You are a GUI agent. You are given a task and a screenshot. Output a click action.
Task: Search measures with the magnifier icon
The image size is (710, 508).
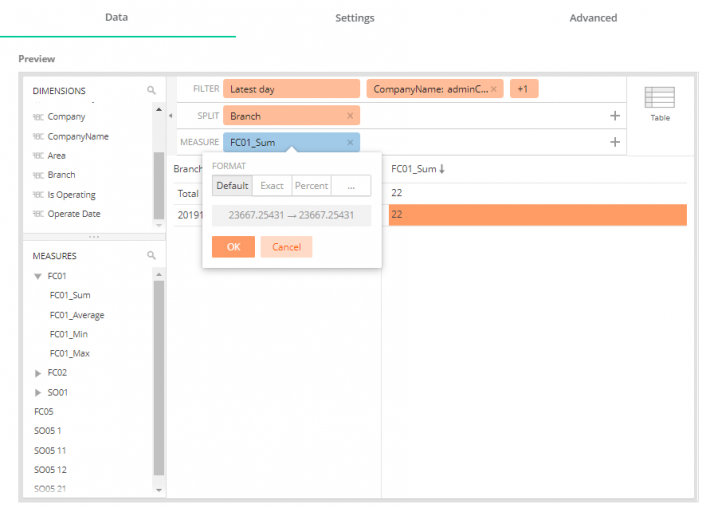pos(151,255)
